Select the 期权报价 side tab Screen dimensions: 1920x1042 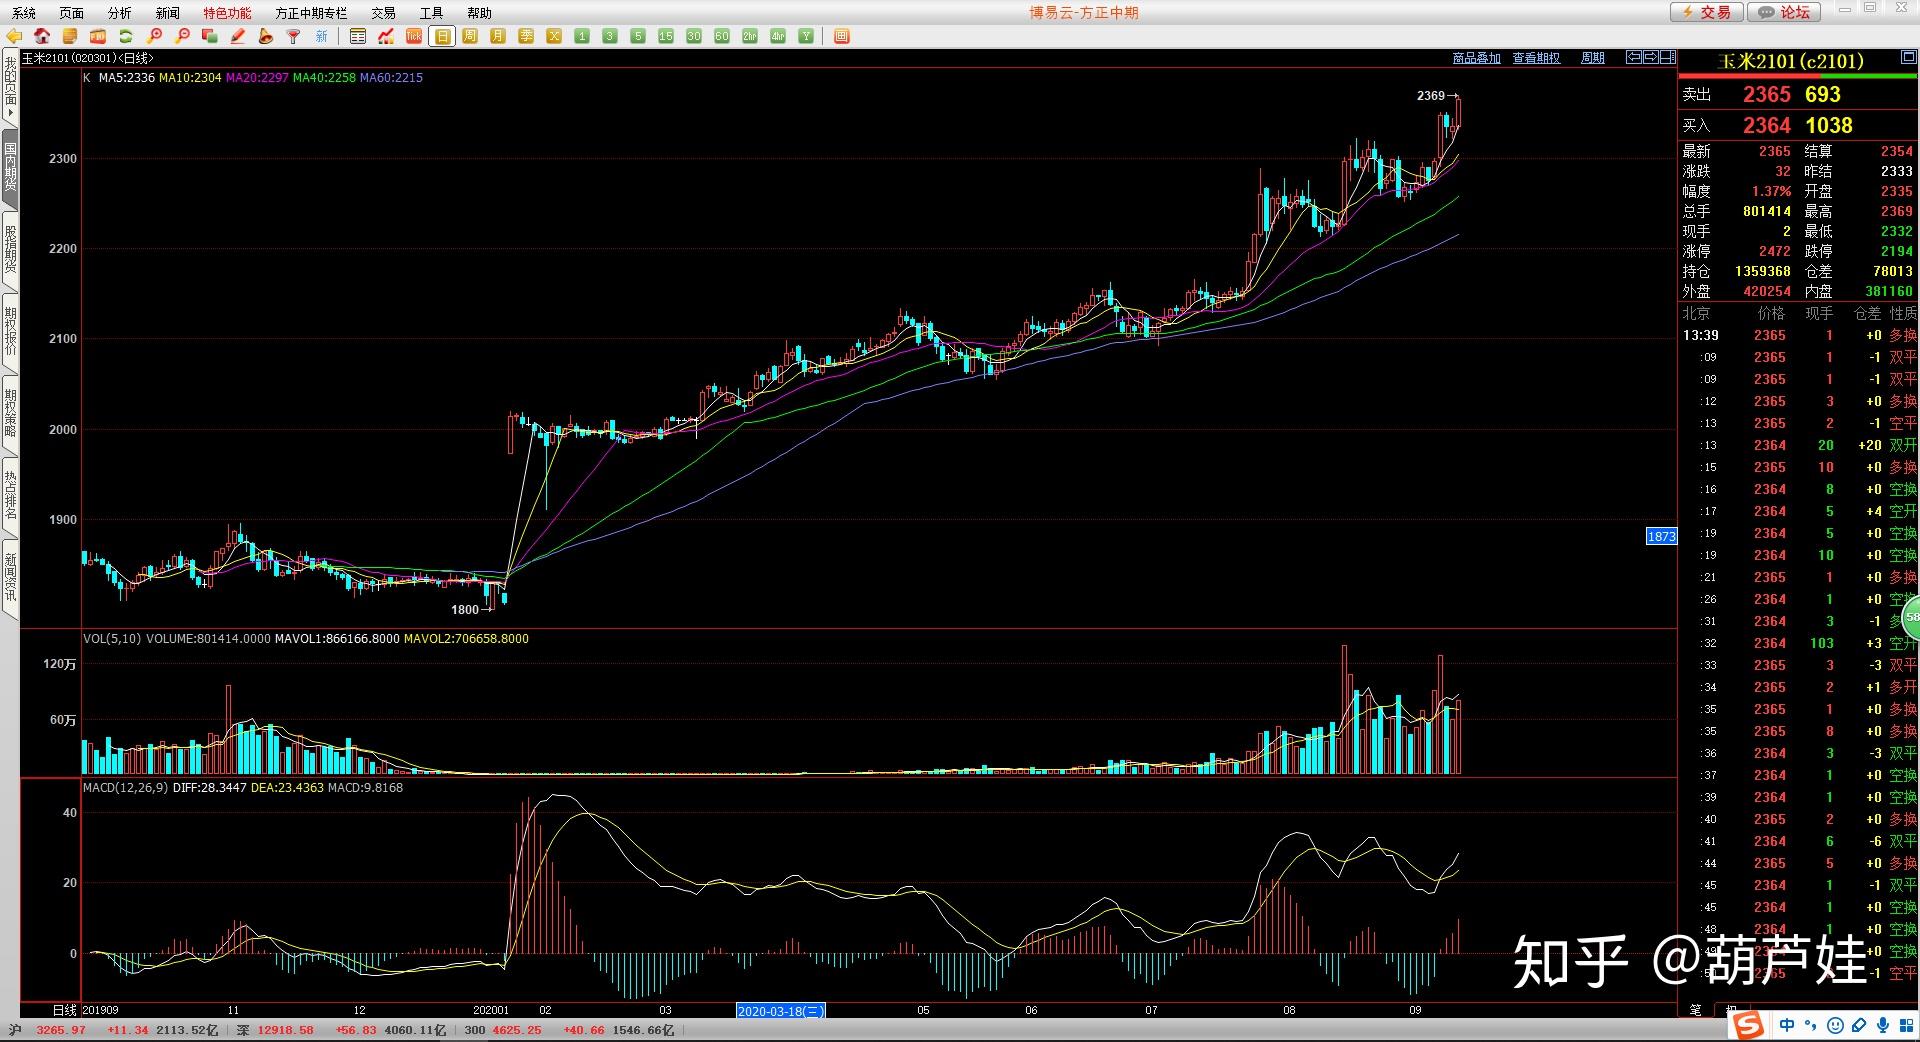tap(10, 332)
